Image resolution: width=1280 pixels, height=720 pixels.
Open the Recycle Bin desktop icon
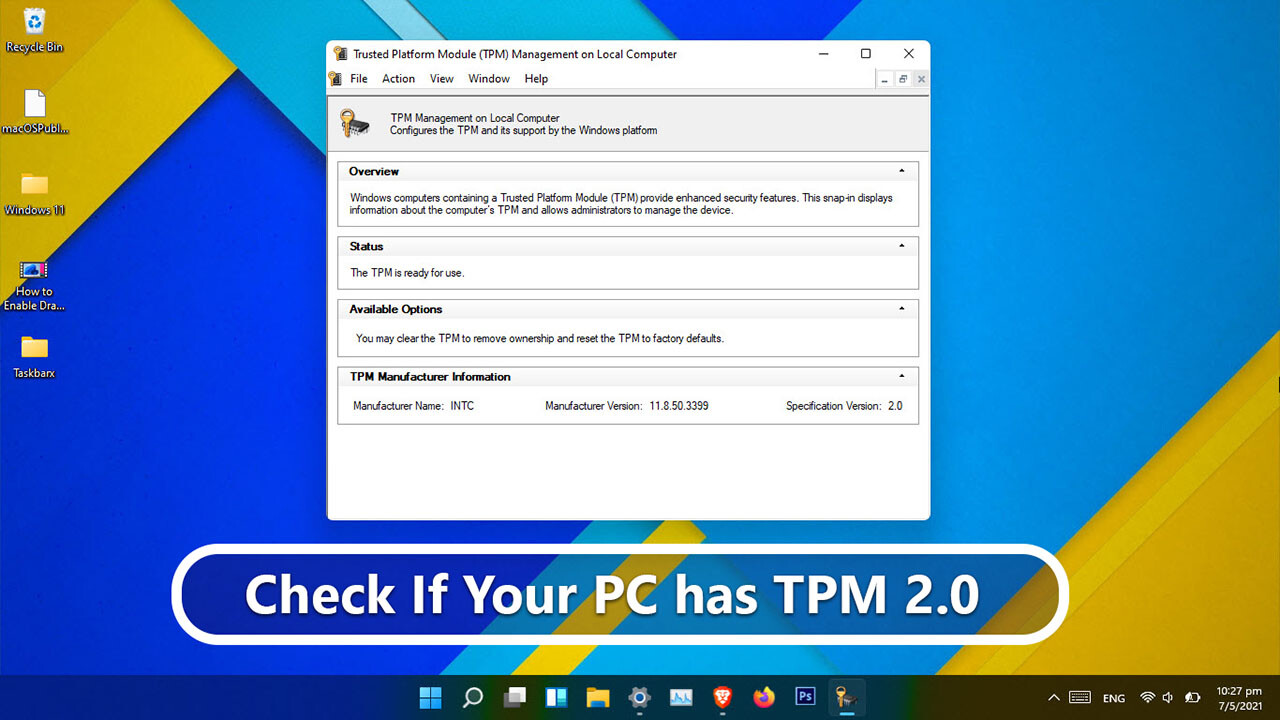pos(35,30)
